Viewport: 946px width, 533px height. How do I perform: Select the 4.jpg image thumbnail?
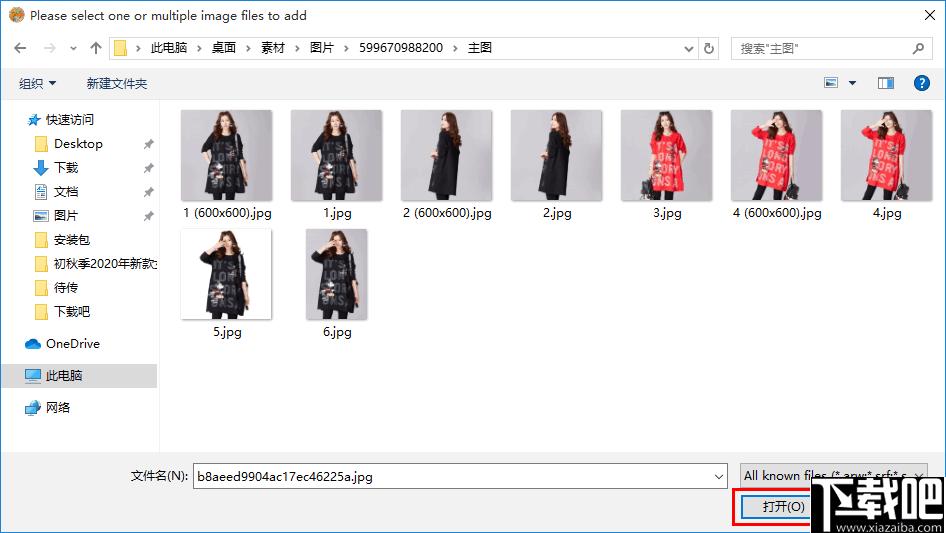pyautogui.click(x=886, y=155)
